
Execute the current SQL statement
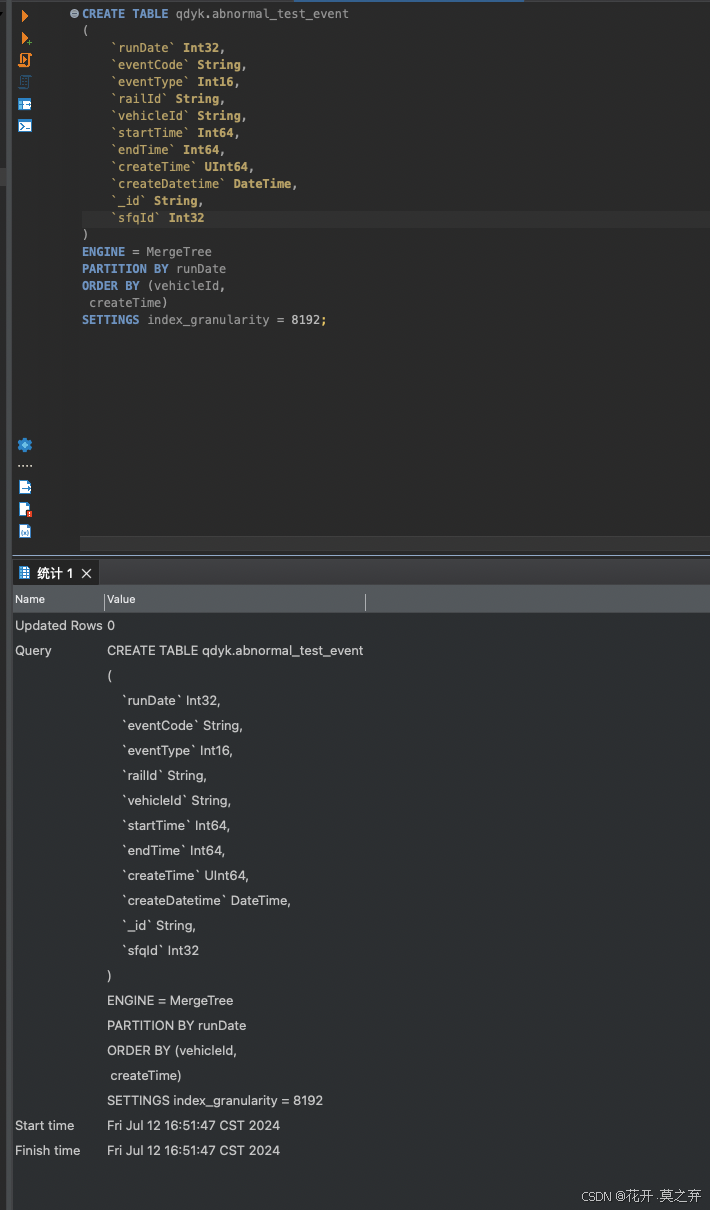[25, 14]
